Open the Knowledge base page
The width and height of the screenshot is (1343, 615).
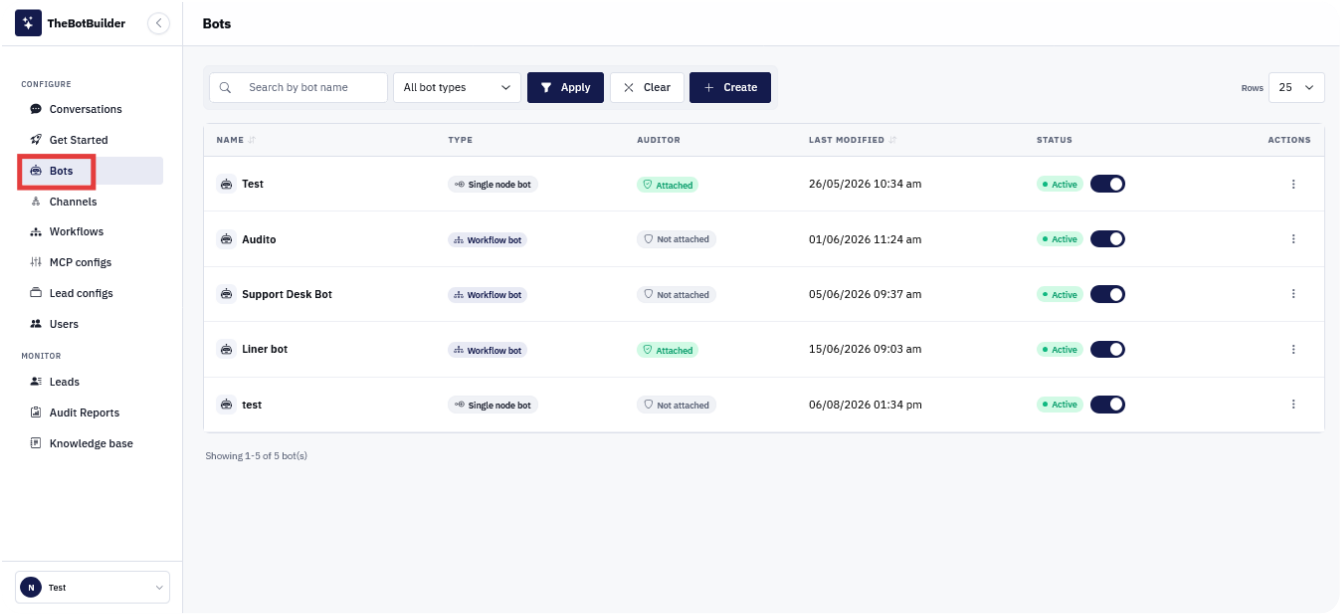pyautogui.click(x=92, y=443)
